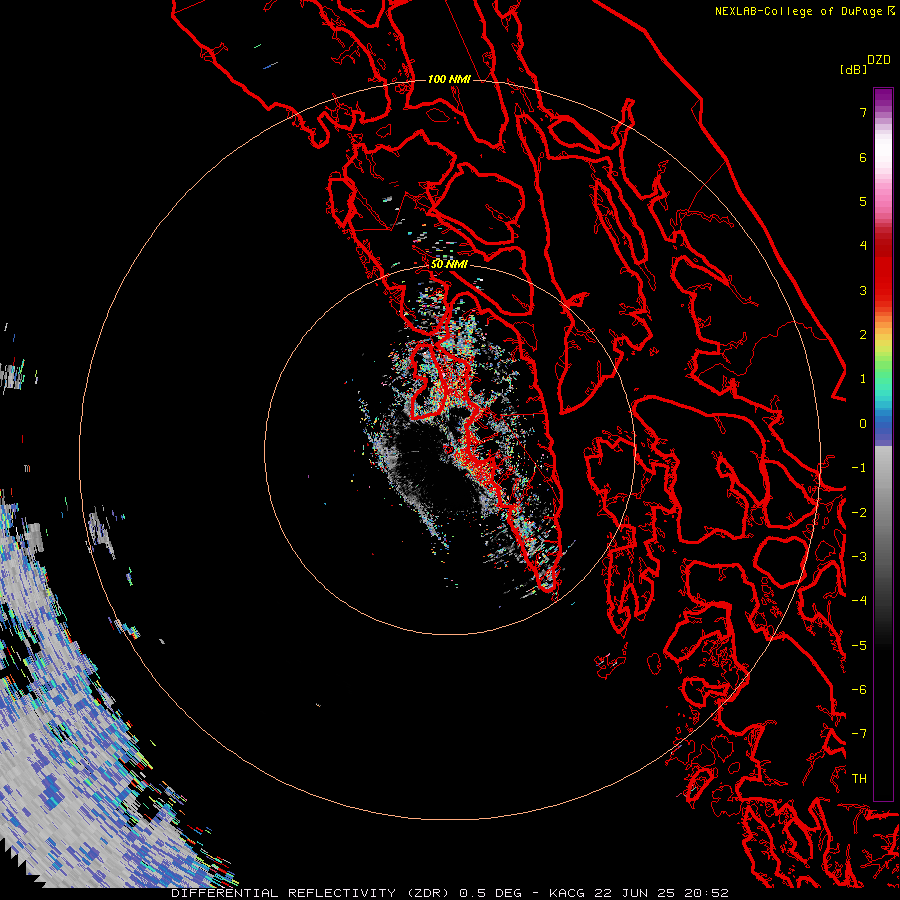Click the -1 value on color scale
Viewport: 900px width, 900px height.
[859, 468]
